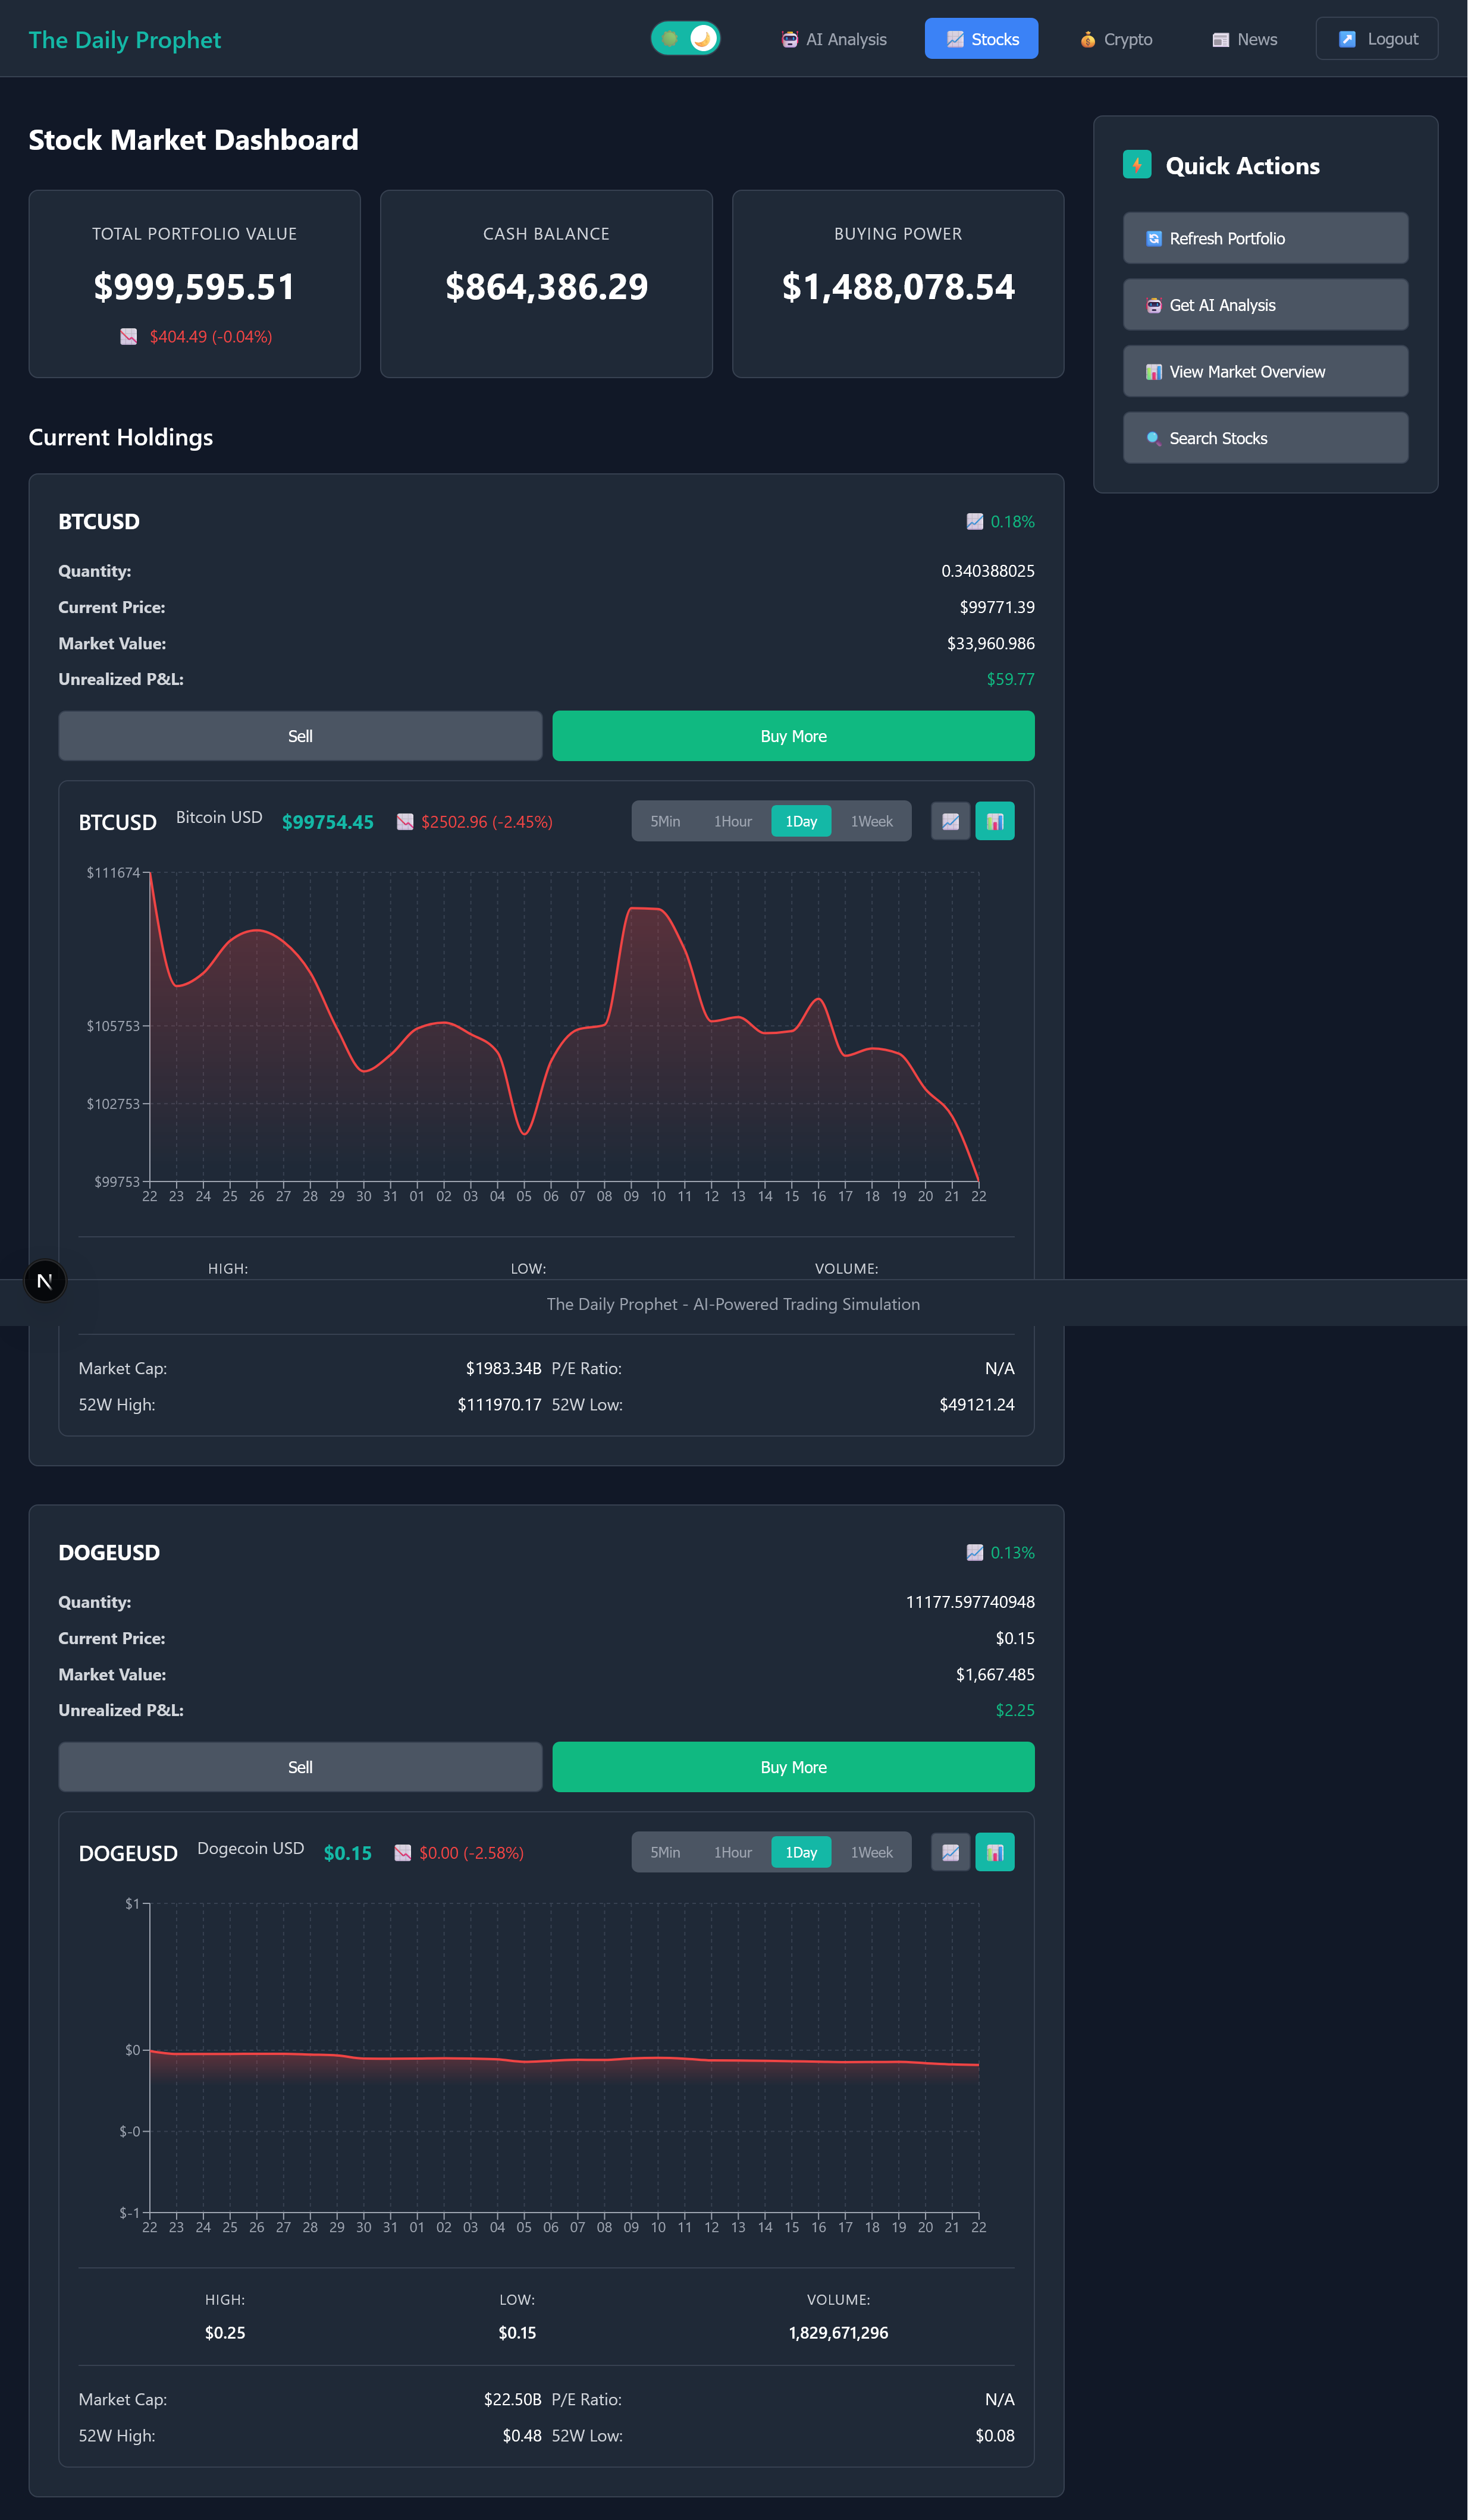Click Search Stocks quick action
The height and width of the screenshot is (2520, 1468).
(x=1265, y=438)
